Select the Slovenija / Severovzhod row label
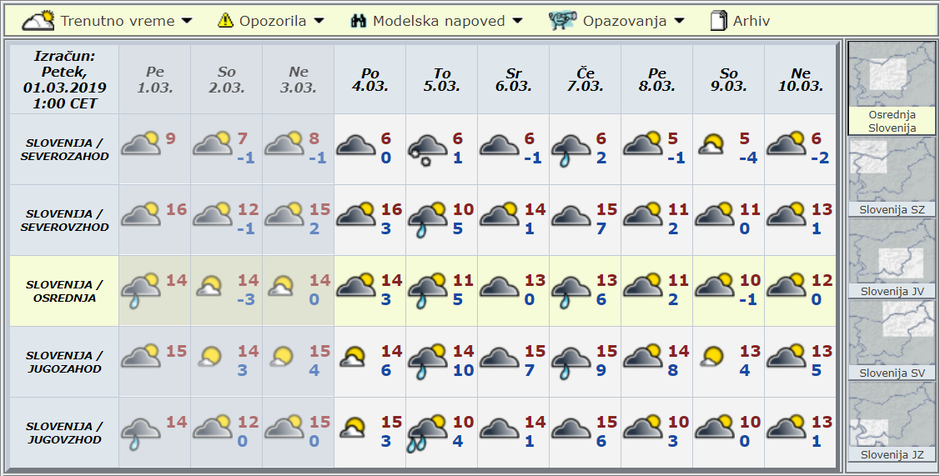The height and width of the screenshot is (476, 940). click(64, 220)
